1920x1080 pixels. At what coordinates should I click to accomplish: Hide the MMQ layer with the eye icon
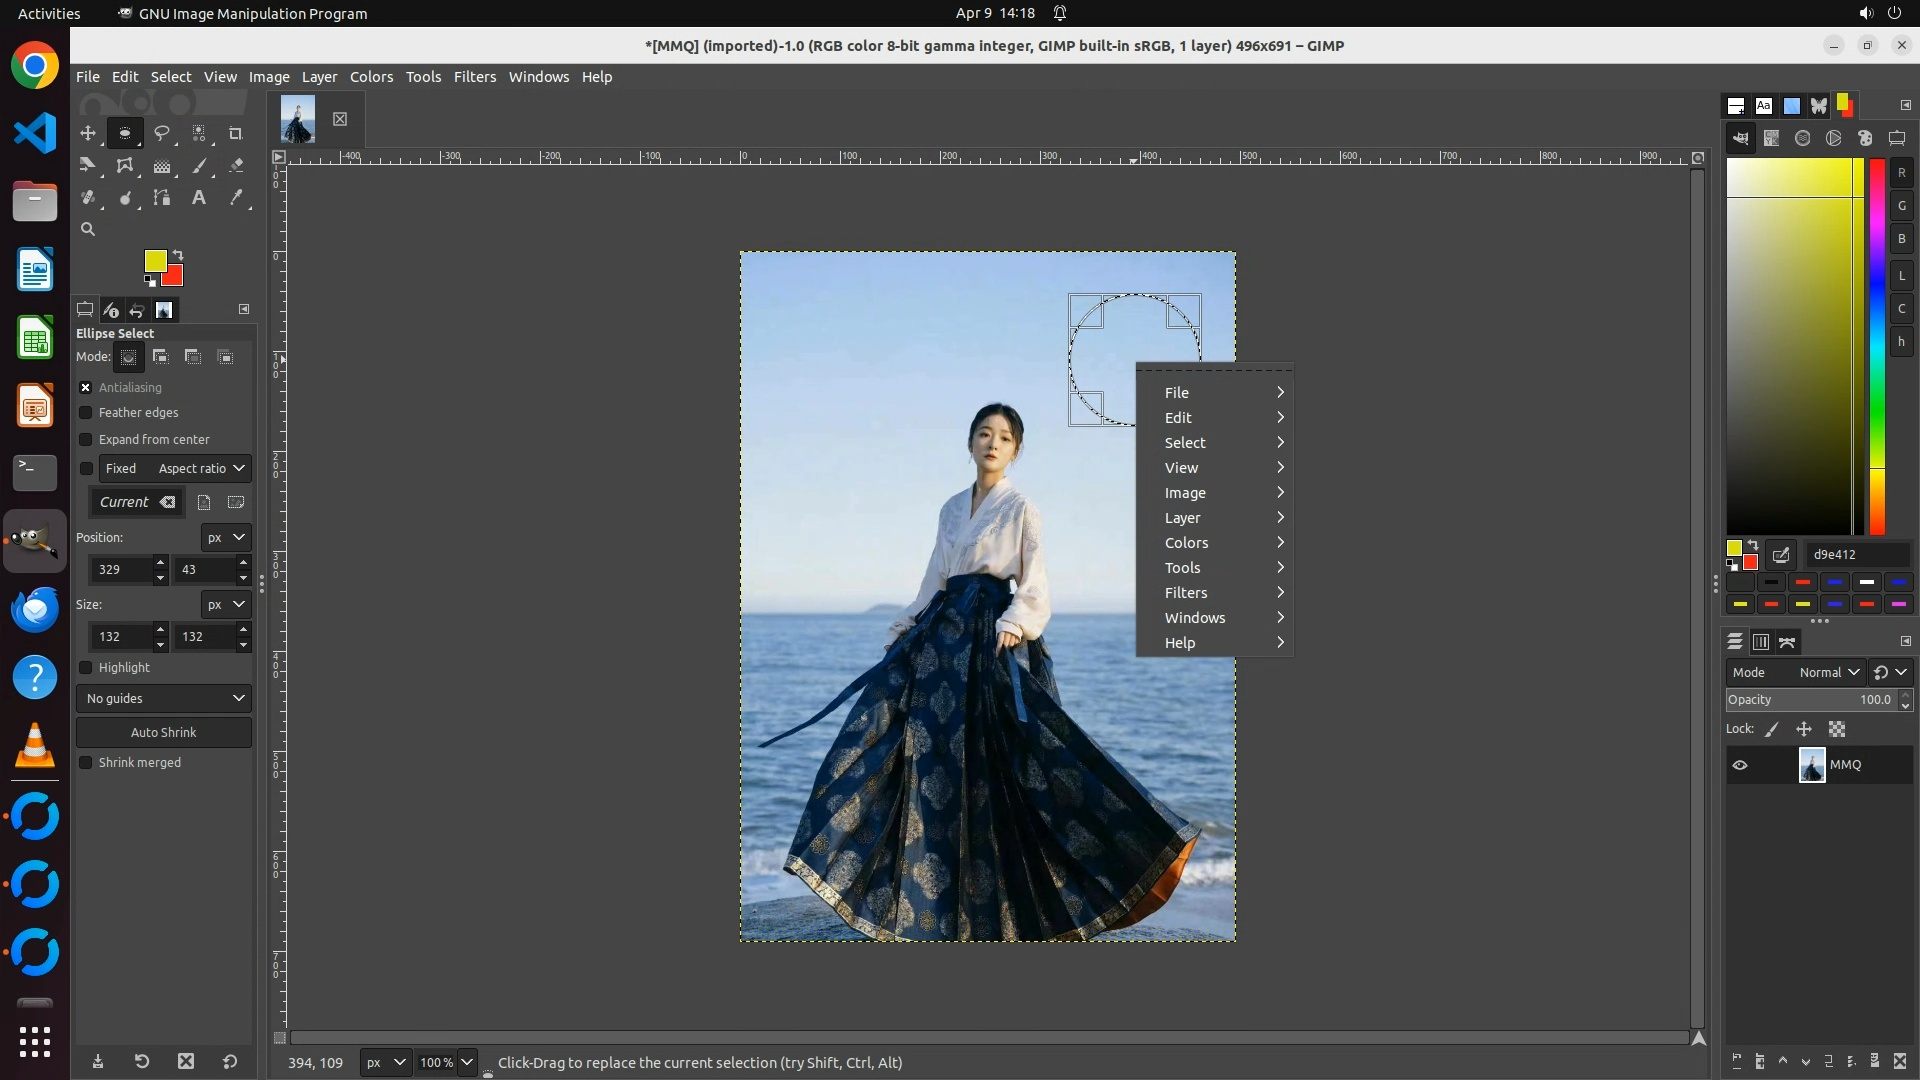tap(1740, 765)
